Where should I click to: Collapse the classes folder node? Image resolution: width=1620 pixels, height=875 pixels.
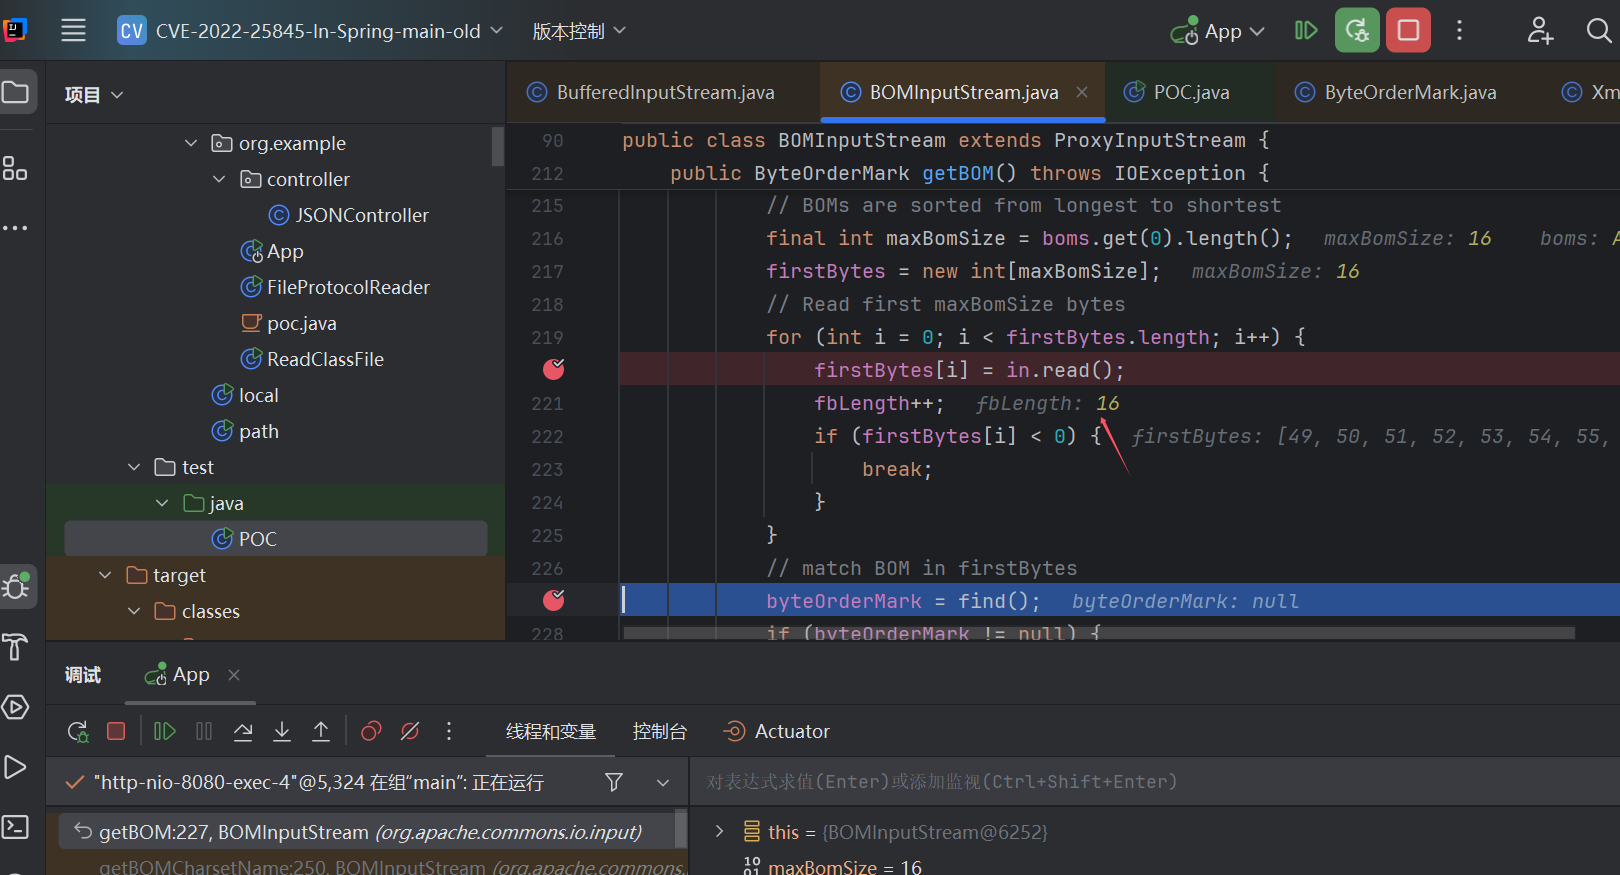point(134,611)
